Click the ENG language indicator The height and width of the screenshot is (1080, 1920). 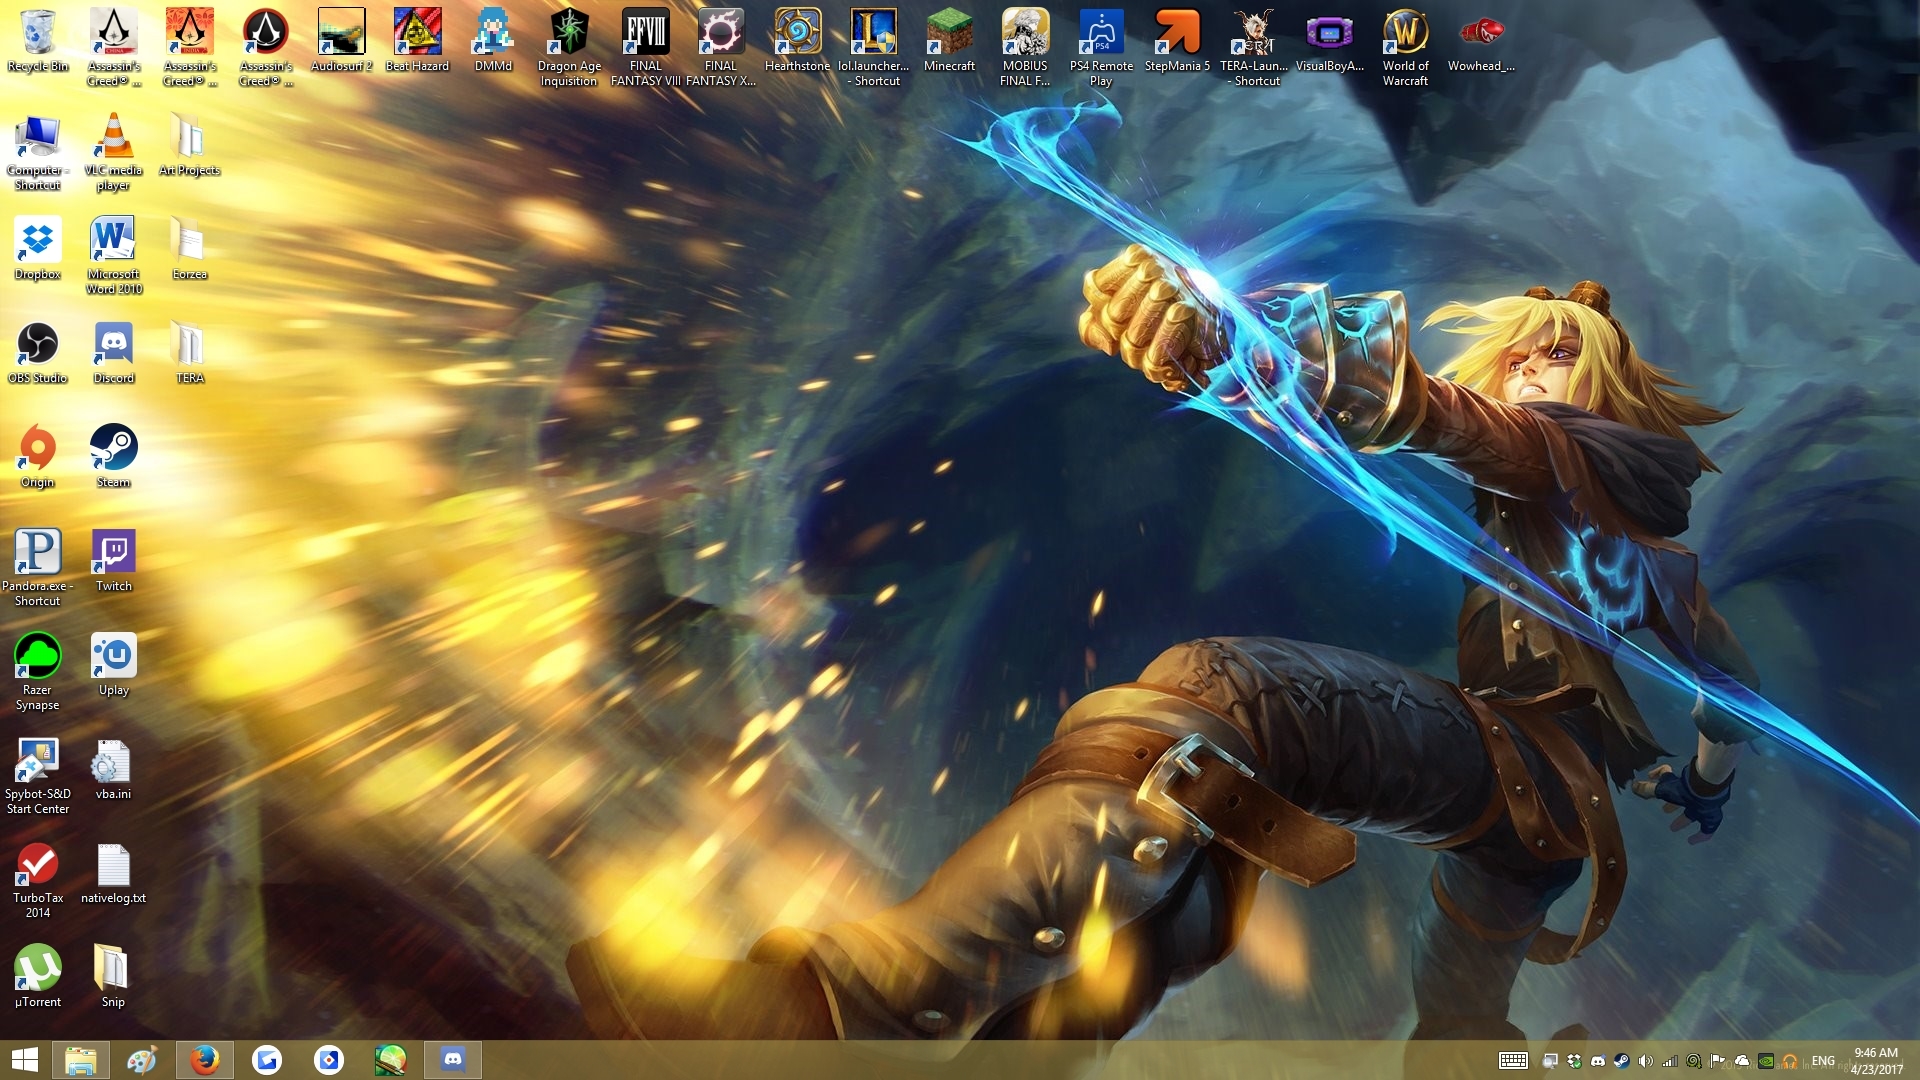tap(1823, 1061)
